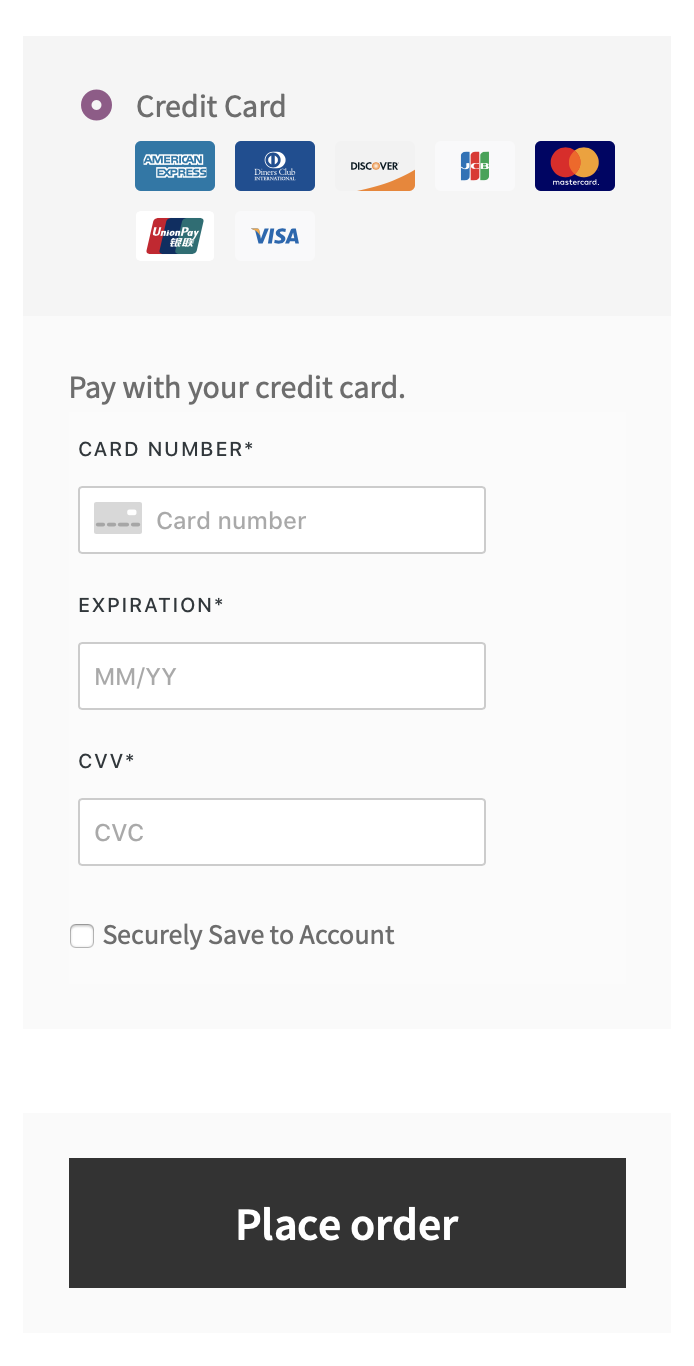Click the "Securely Save to Account" label text

coord(249,935)
